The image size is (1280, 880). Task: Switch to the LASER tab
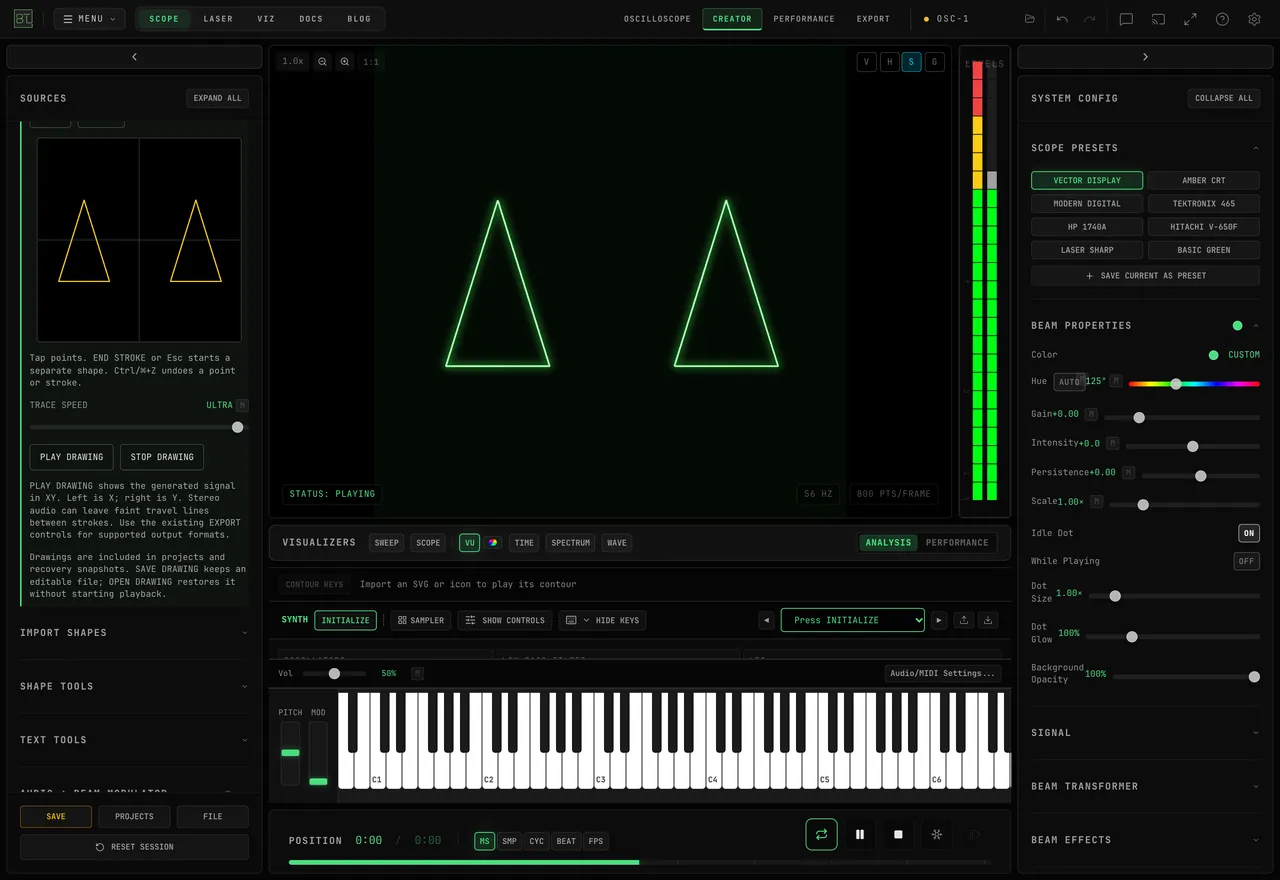coord(218,19)
